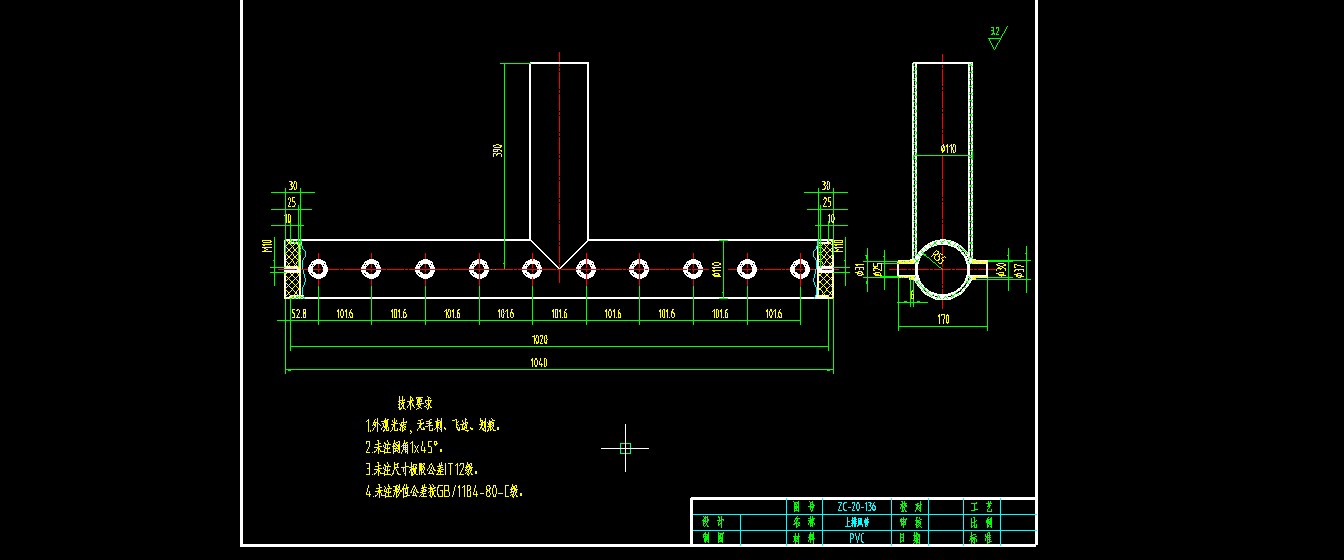This screenshot has width=1344, height=560.
Task: Click the 52.8 dimension text
Action: point(298,314)
